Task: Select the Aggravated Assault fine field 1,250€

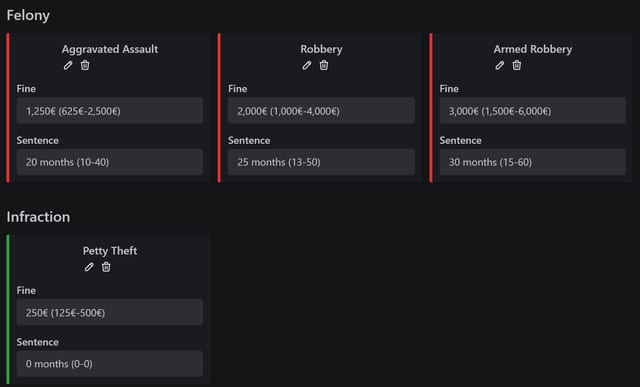Action: 110,111
